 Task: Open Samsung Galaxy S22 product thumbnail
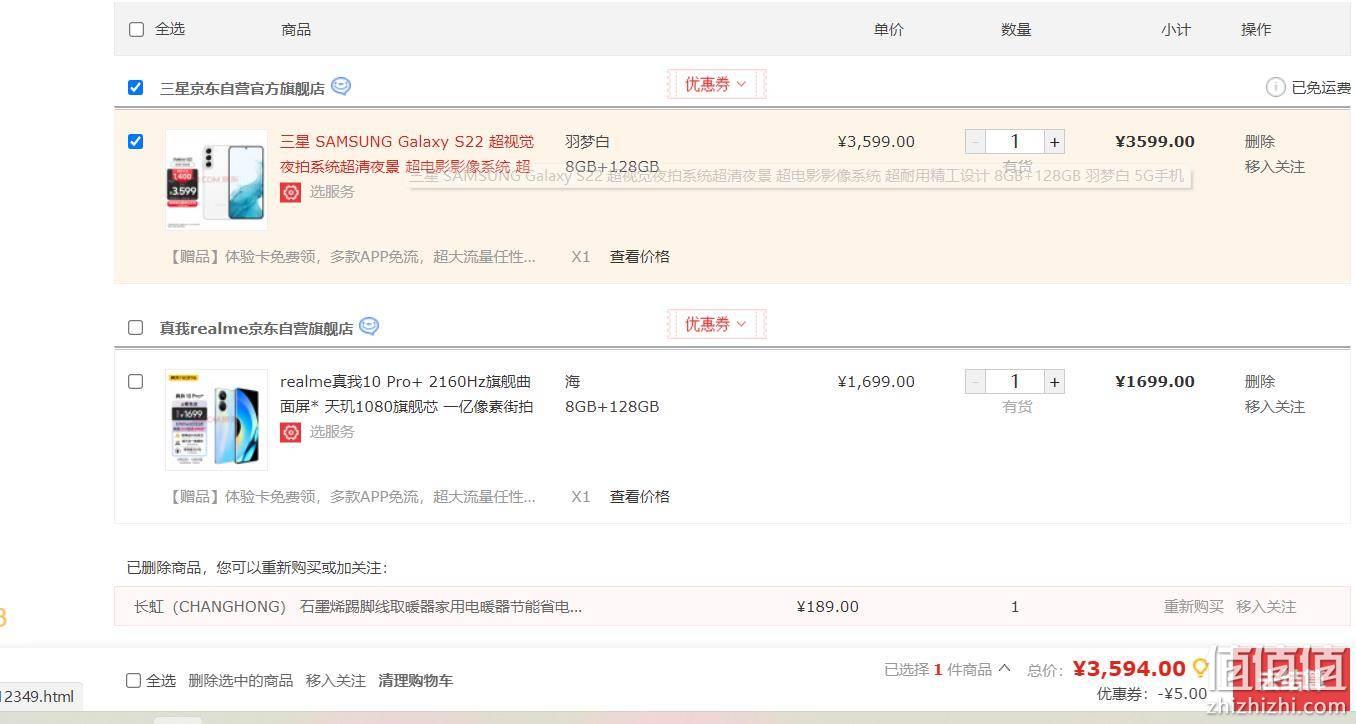click(216, 180)
